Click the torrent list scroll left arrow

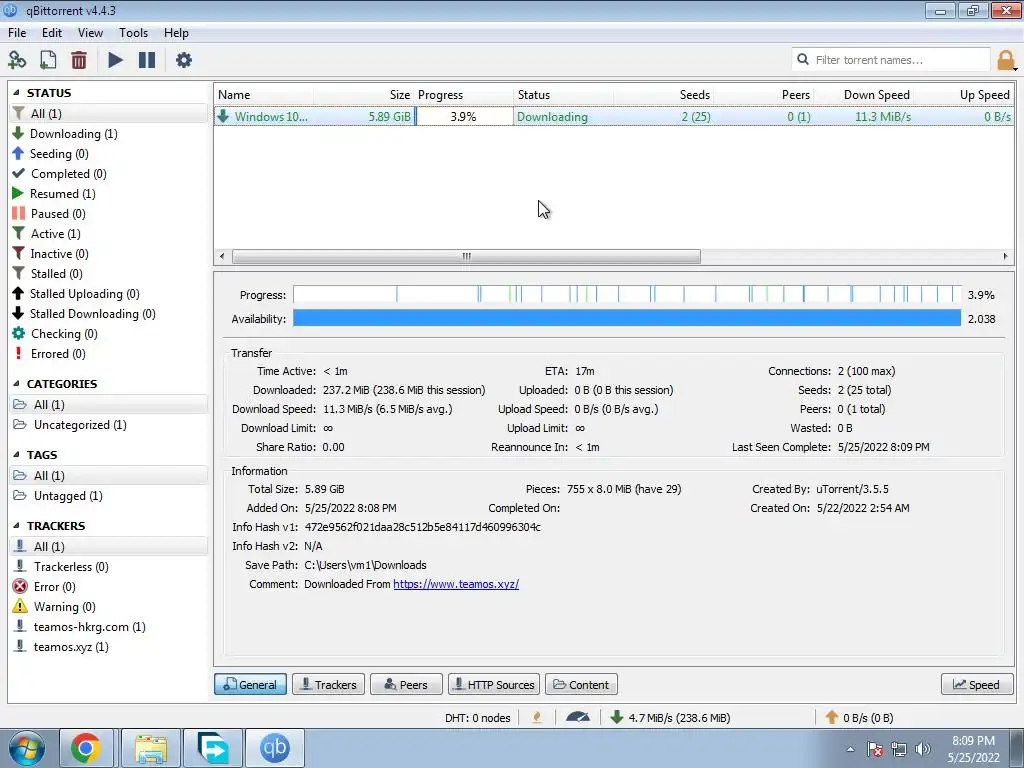pos(222,256)
